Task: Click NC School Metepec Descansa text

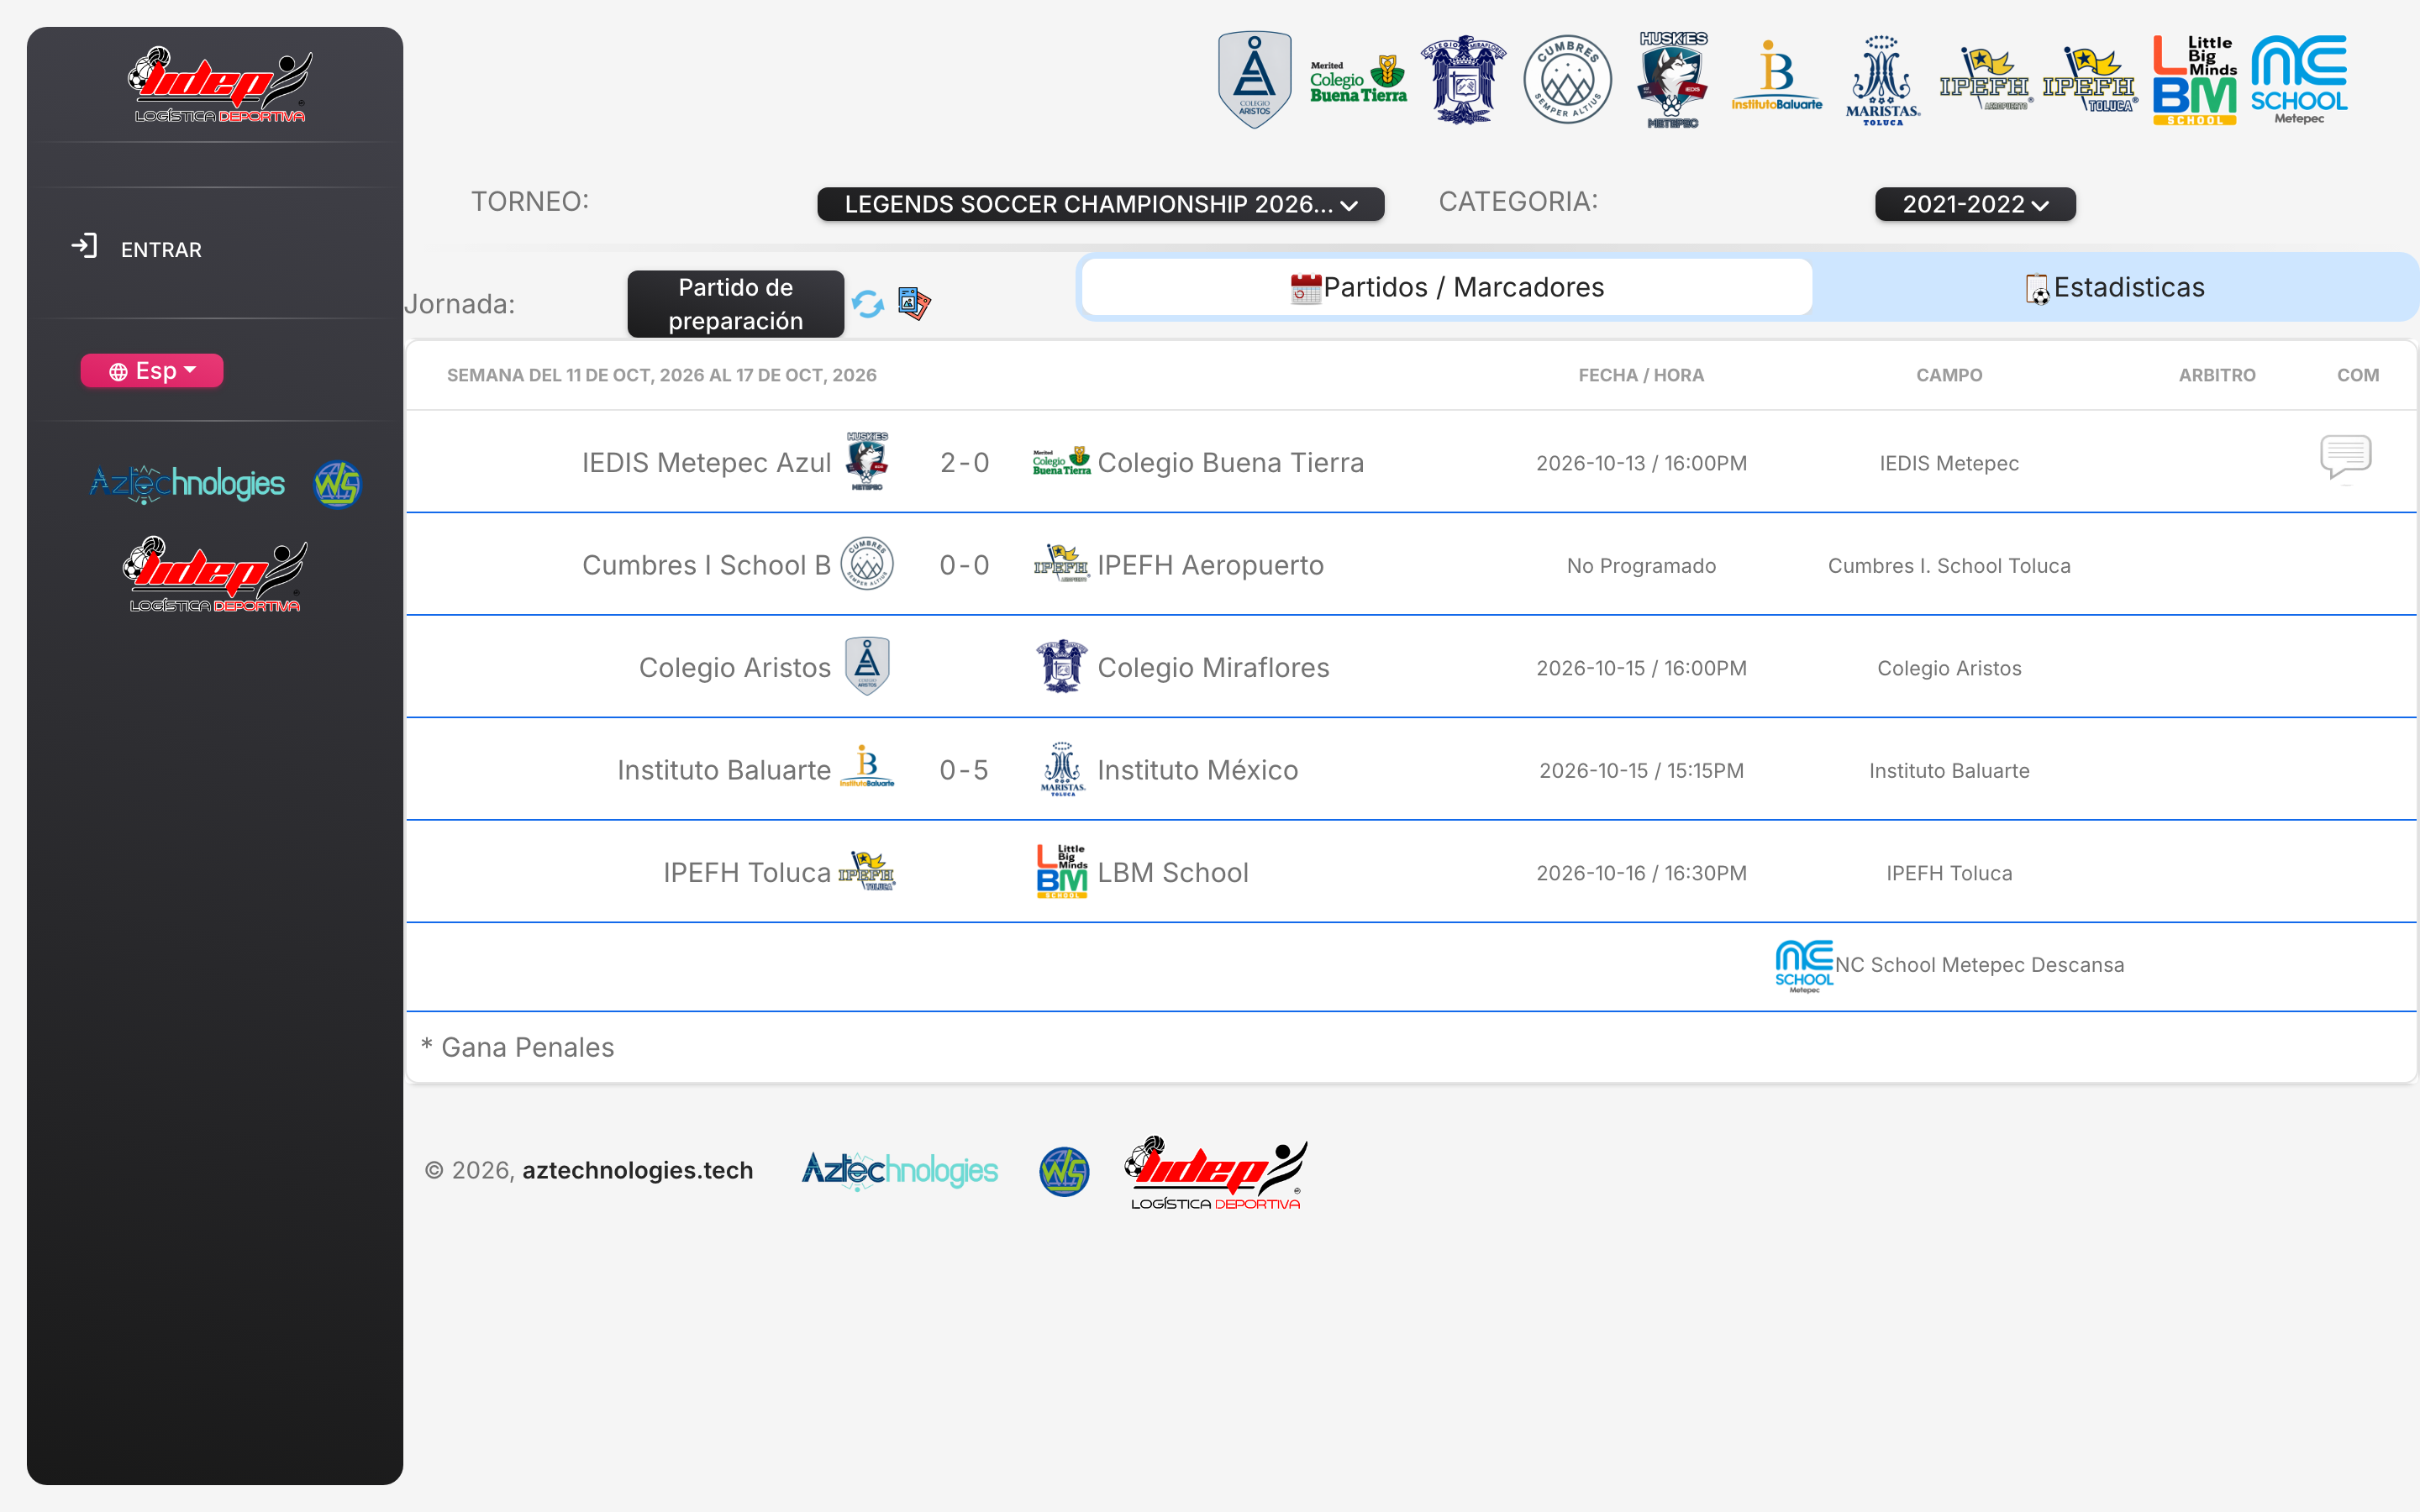Action: click(x=1979, y=965)
